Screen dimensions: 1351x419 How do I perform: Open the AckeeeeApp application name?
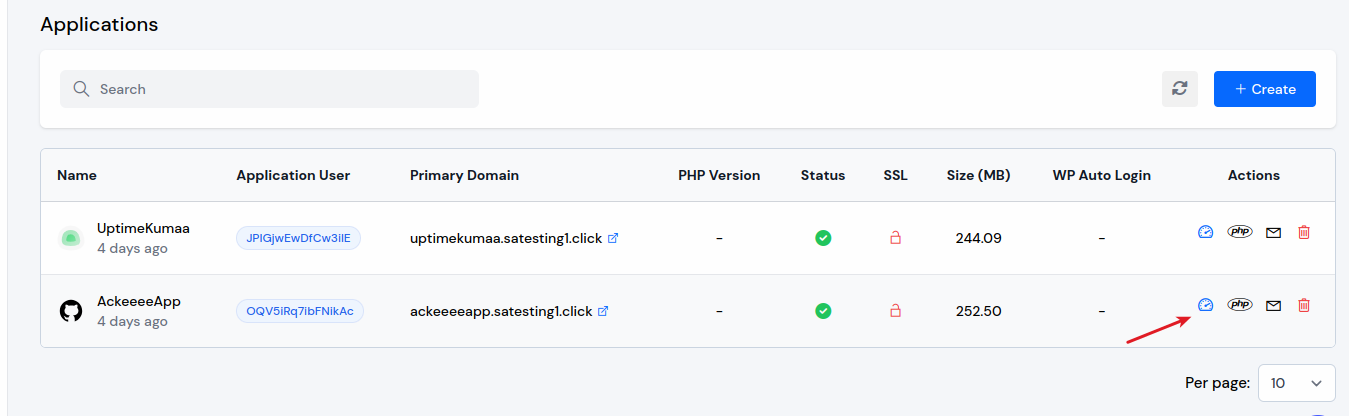pyautogui.click(x=139, y=302)
